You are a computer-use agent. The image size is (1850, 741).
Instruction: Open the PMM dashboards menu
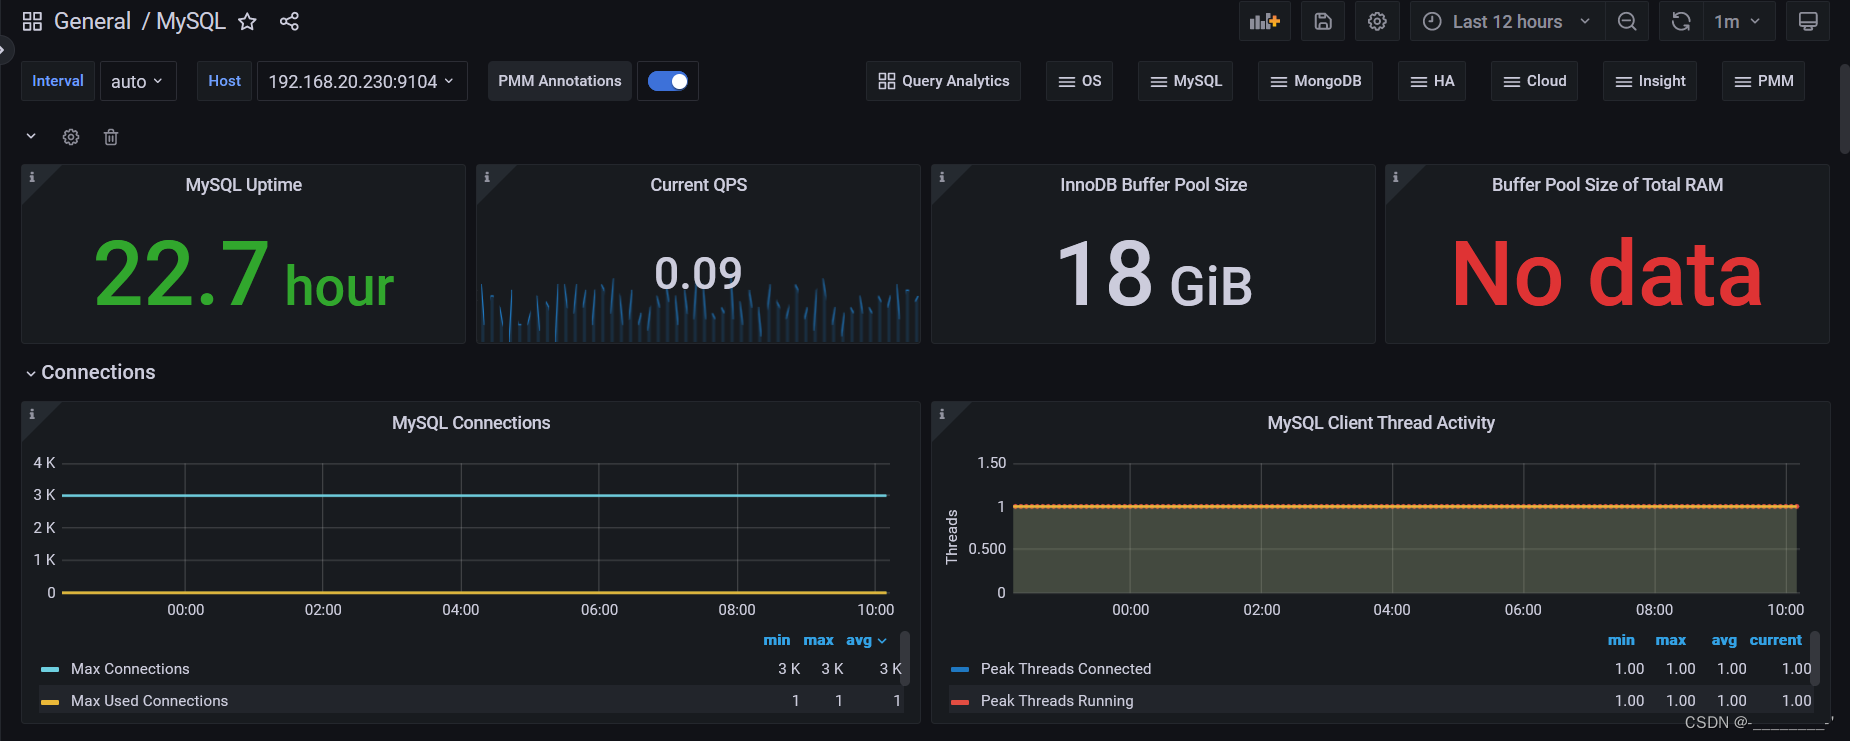coord(1764,81)
